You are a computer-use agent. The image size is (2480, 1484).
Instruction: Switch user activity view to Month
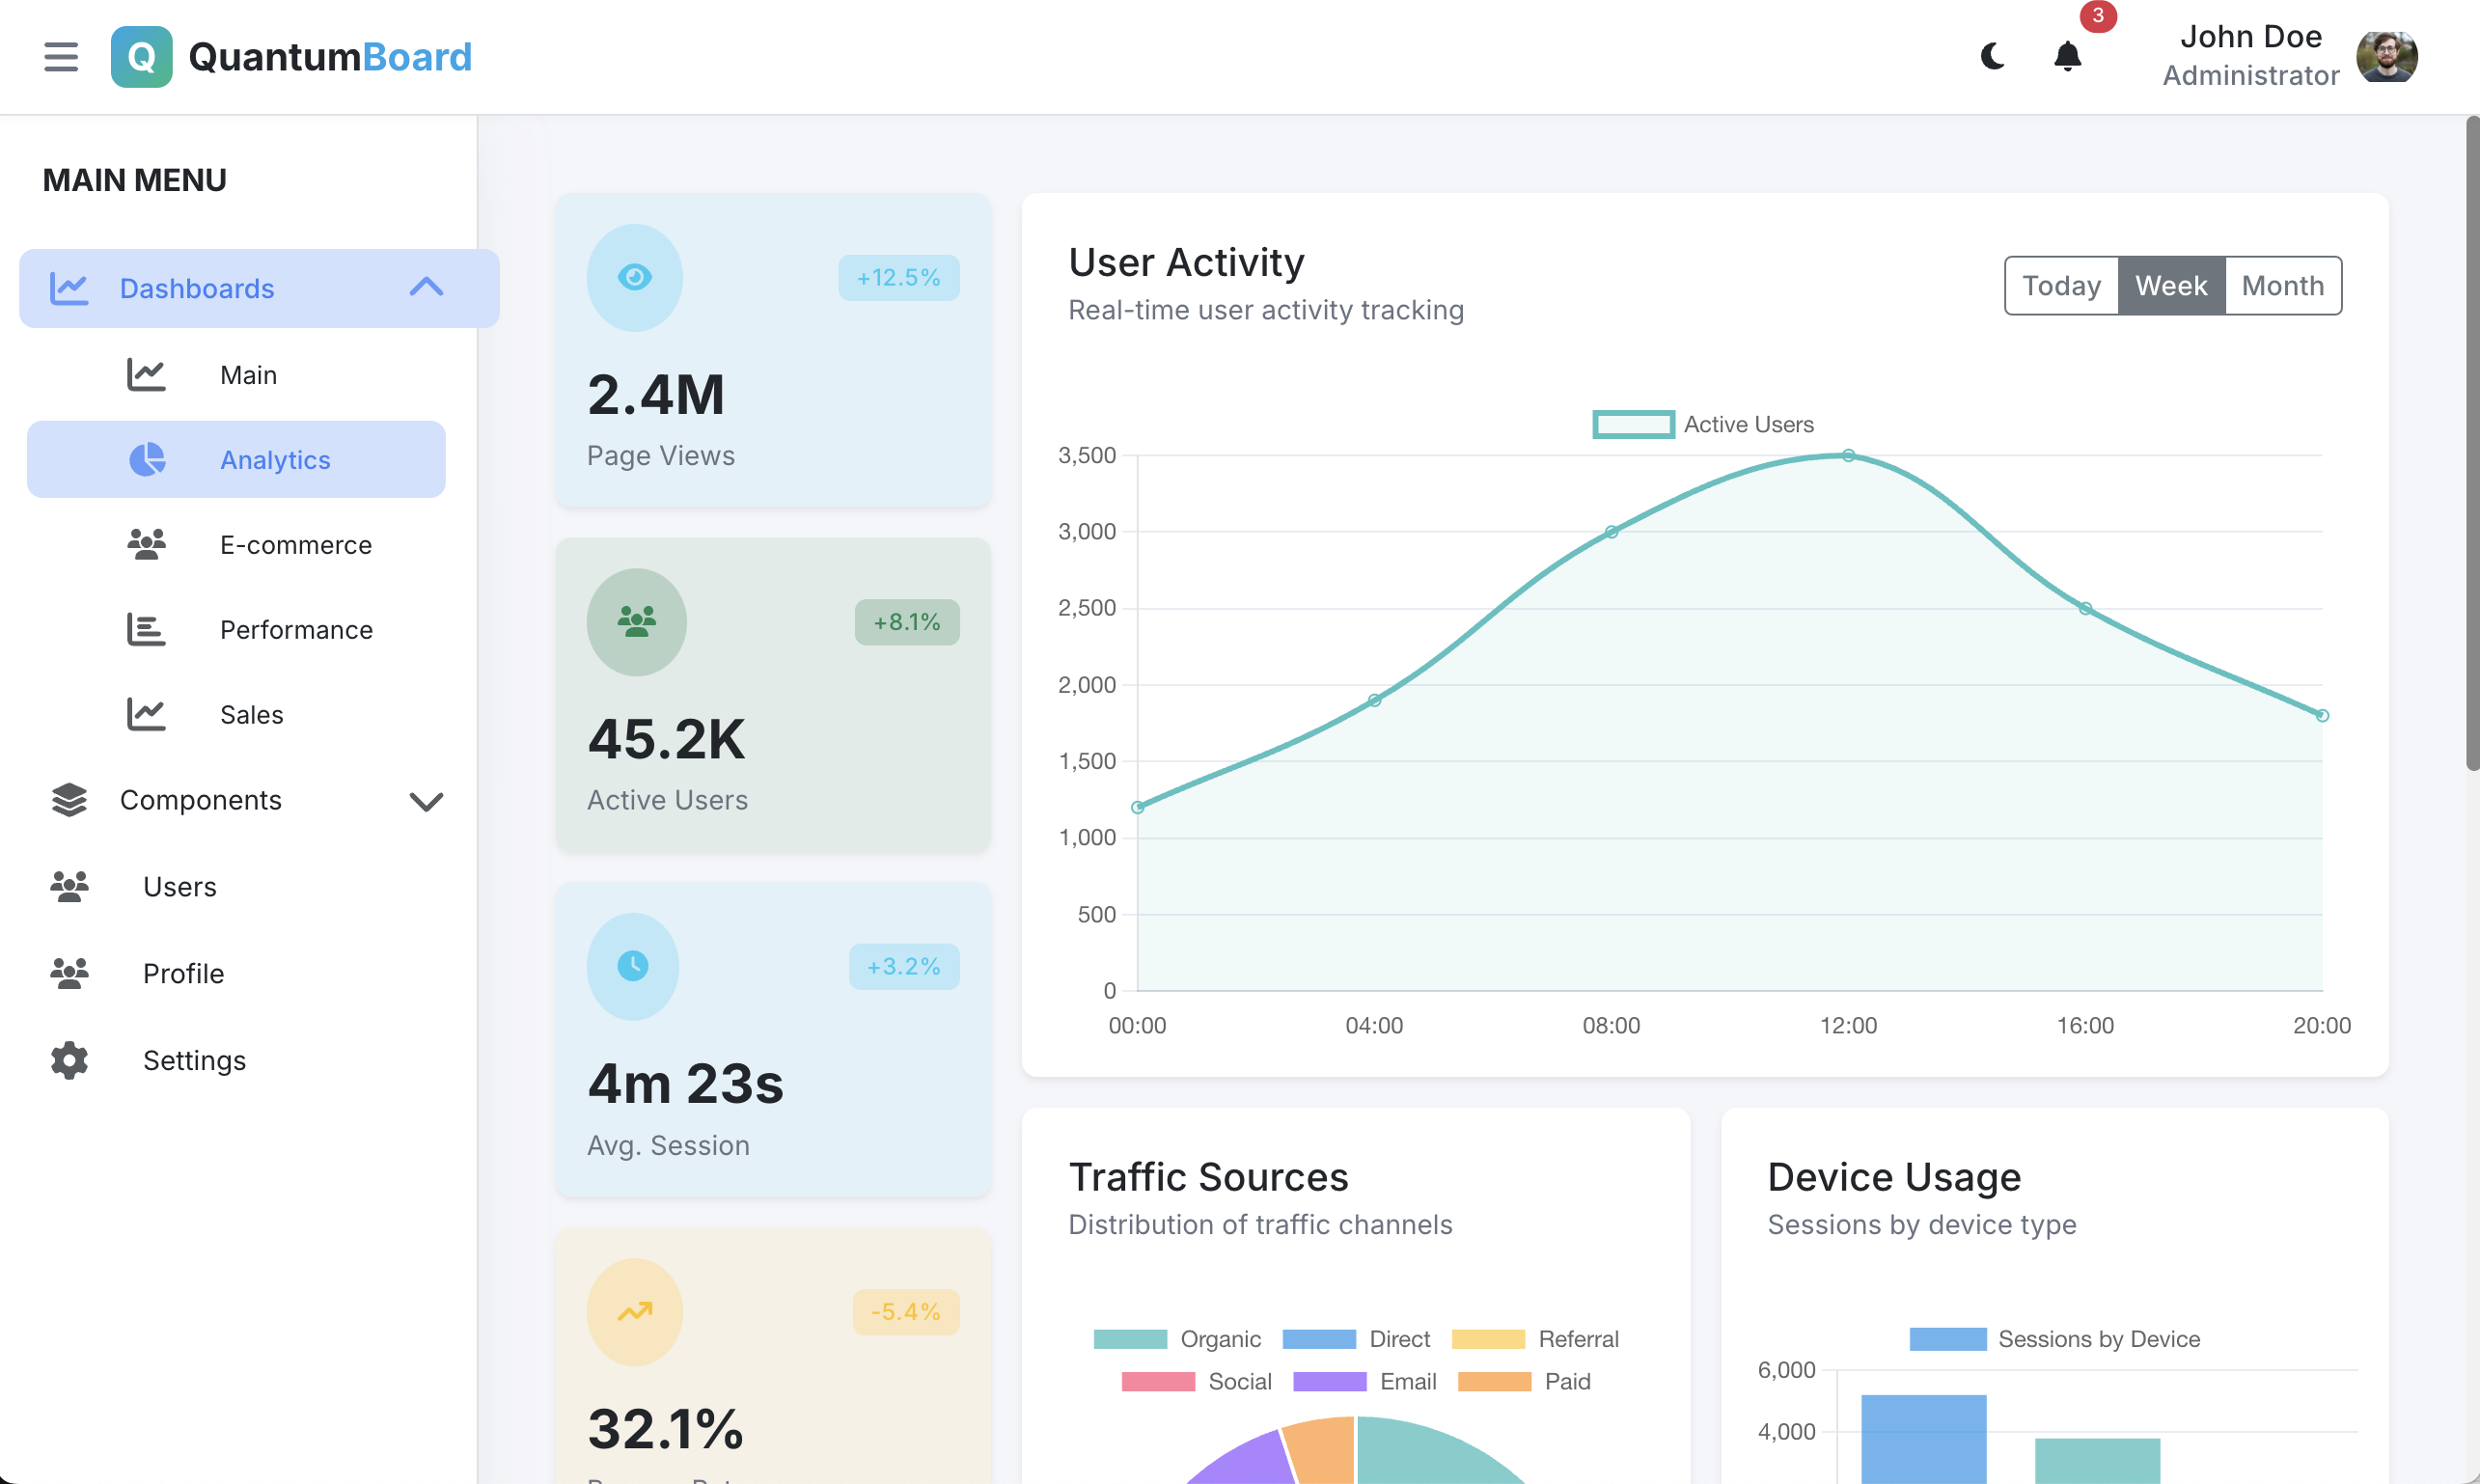2282,285
